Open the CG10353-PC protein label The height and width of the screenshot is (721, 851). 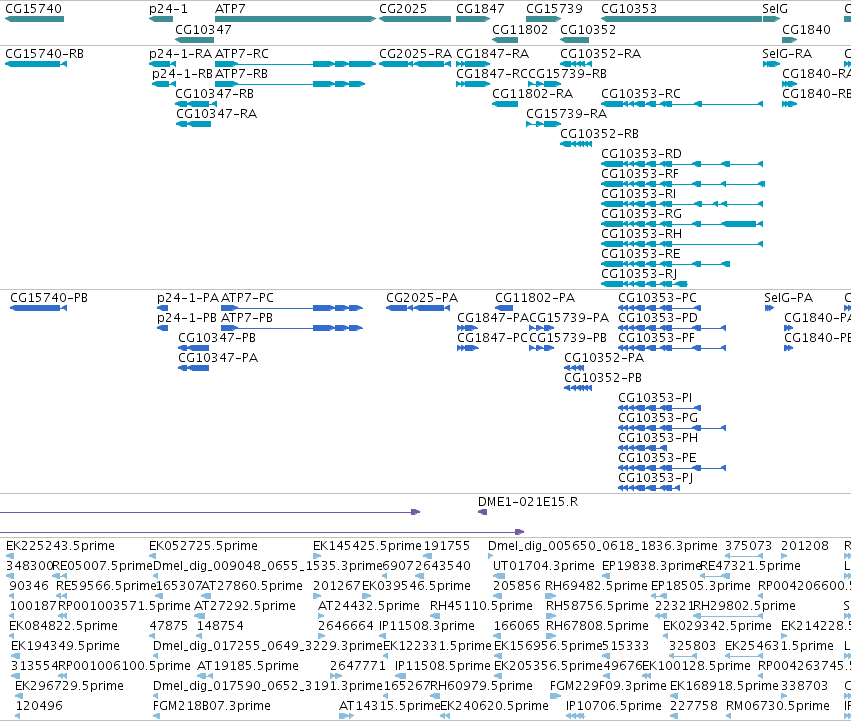pos(657,298)
